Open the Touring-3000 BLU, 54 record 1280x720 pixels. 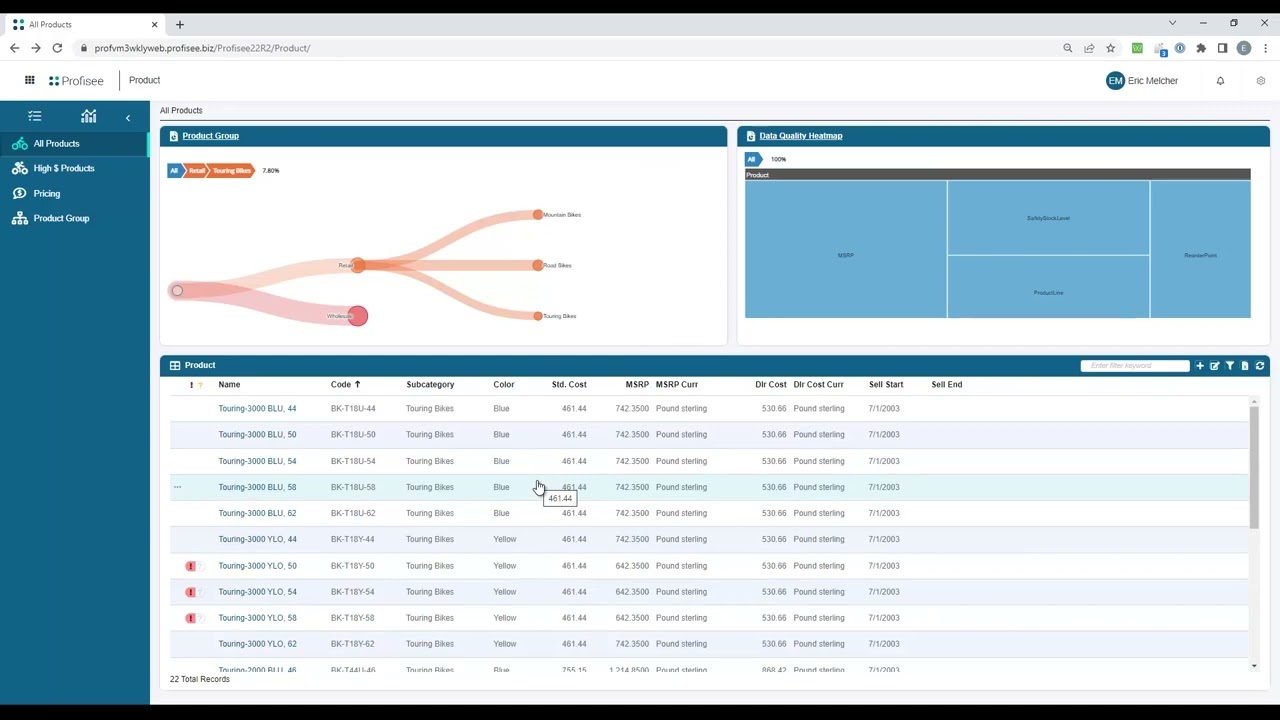(257, 461)
